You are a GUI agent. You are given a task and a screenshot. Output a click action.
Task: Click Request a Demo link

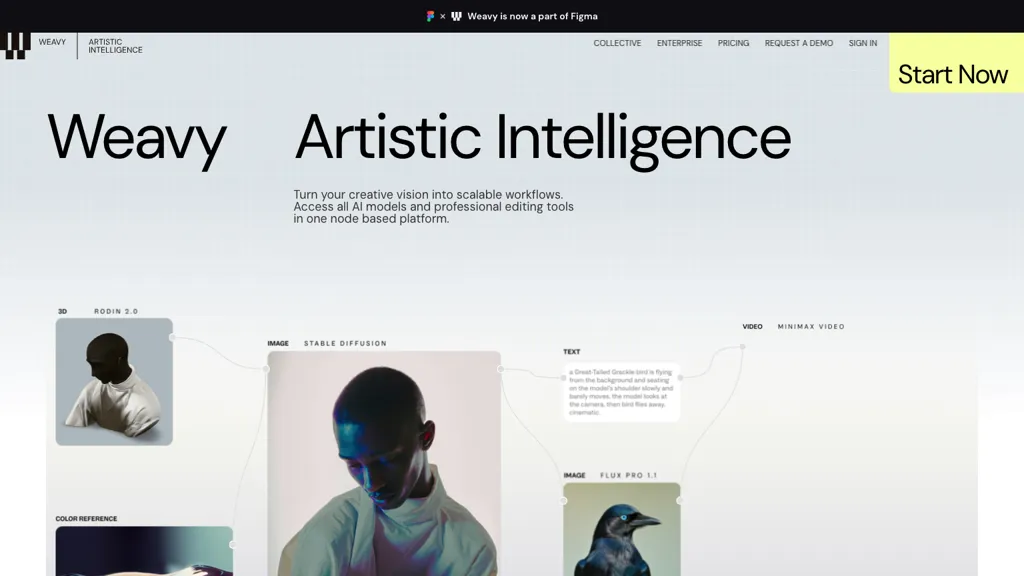click(x=799, y=43)
